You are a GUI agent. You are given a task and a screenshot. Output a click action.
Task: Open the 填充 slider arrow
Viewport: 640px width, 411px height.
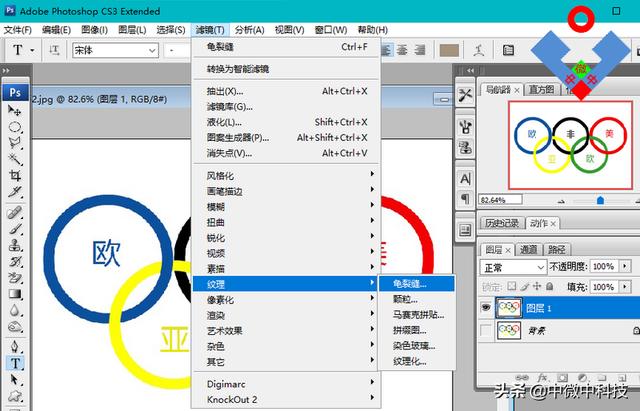625,287
